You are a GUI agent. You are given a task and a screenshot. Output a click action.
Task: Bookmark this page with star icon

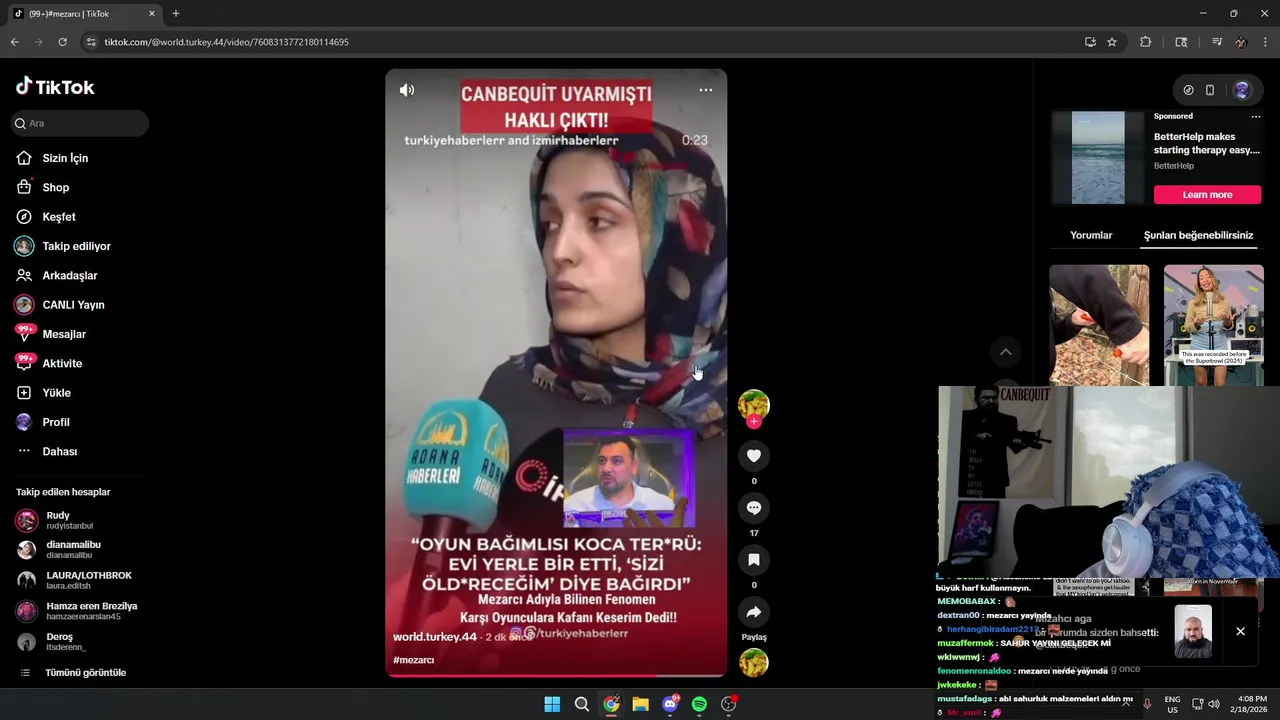pos(1112,42)
